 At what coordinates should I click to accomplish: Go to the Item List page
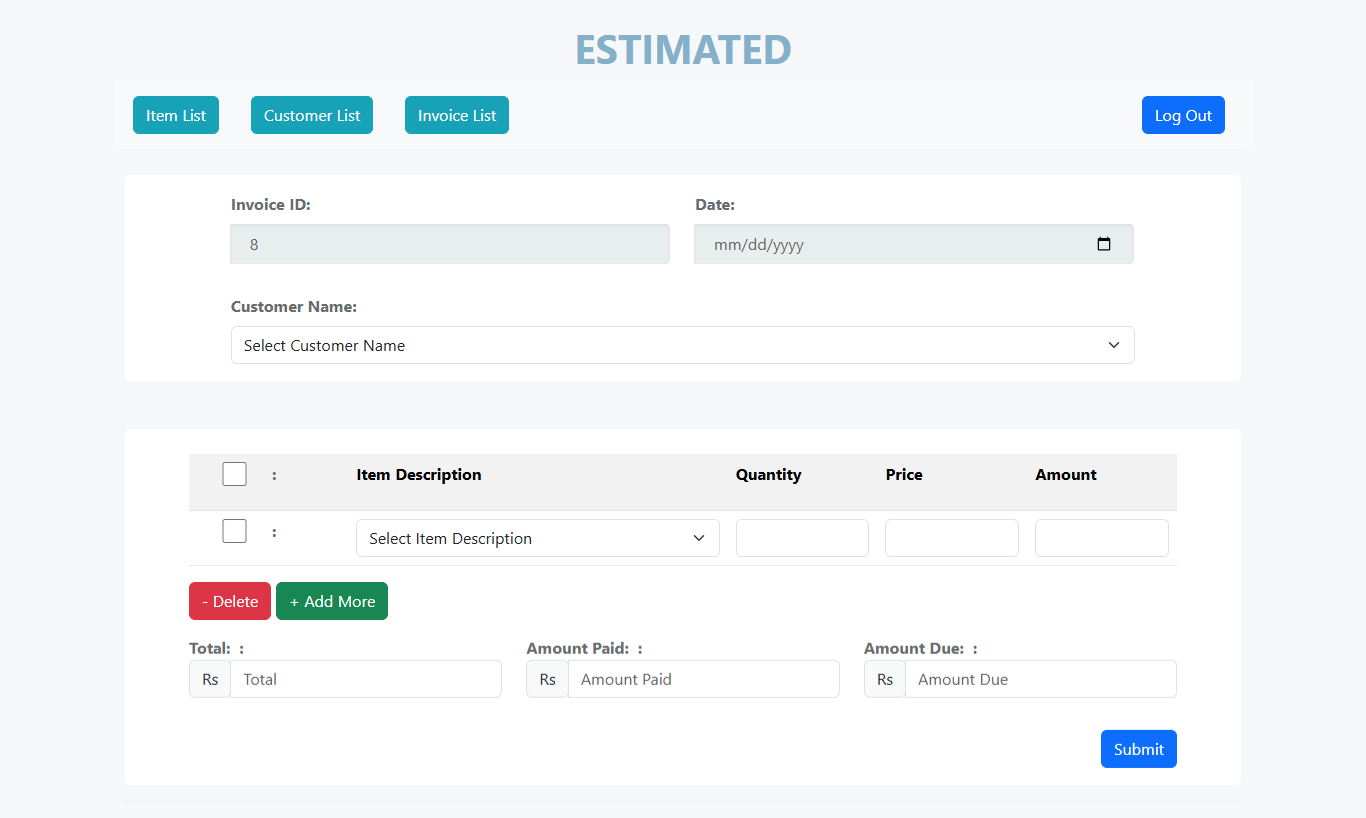(x=176, y=115)
